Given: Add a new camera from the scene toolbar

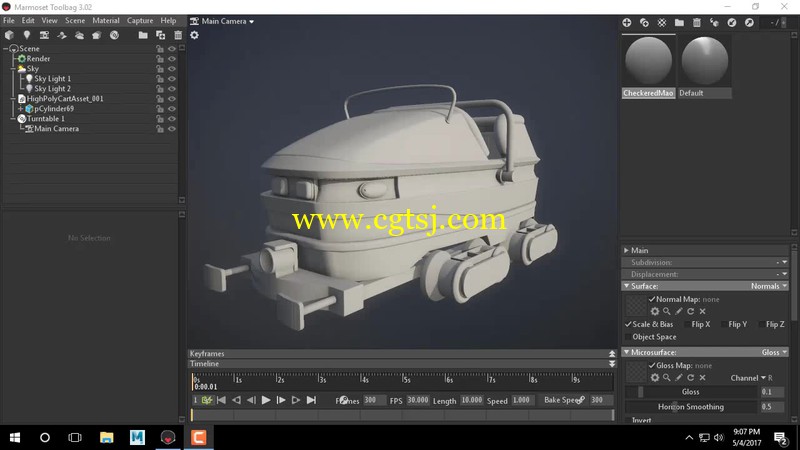Looking at the screenshot, I should (x=44, y=35).
